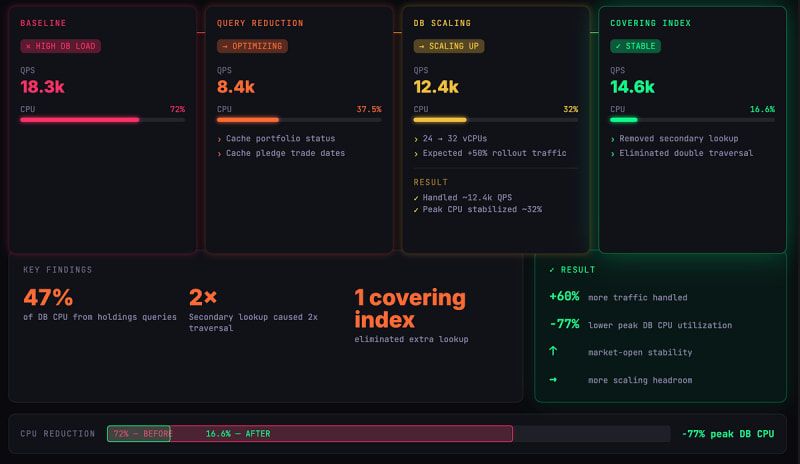
Task: Click 32% CPU value in DB Scaling card
Action: (570, 109)
